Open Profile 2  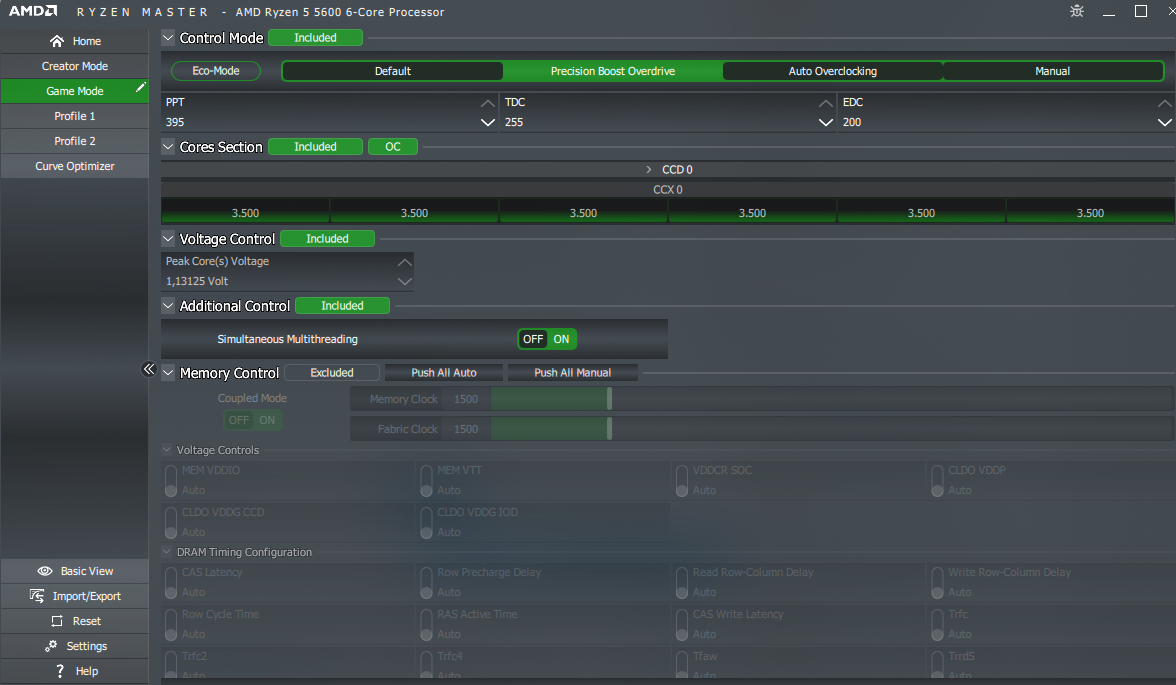[x=75, y=141]
